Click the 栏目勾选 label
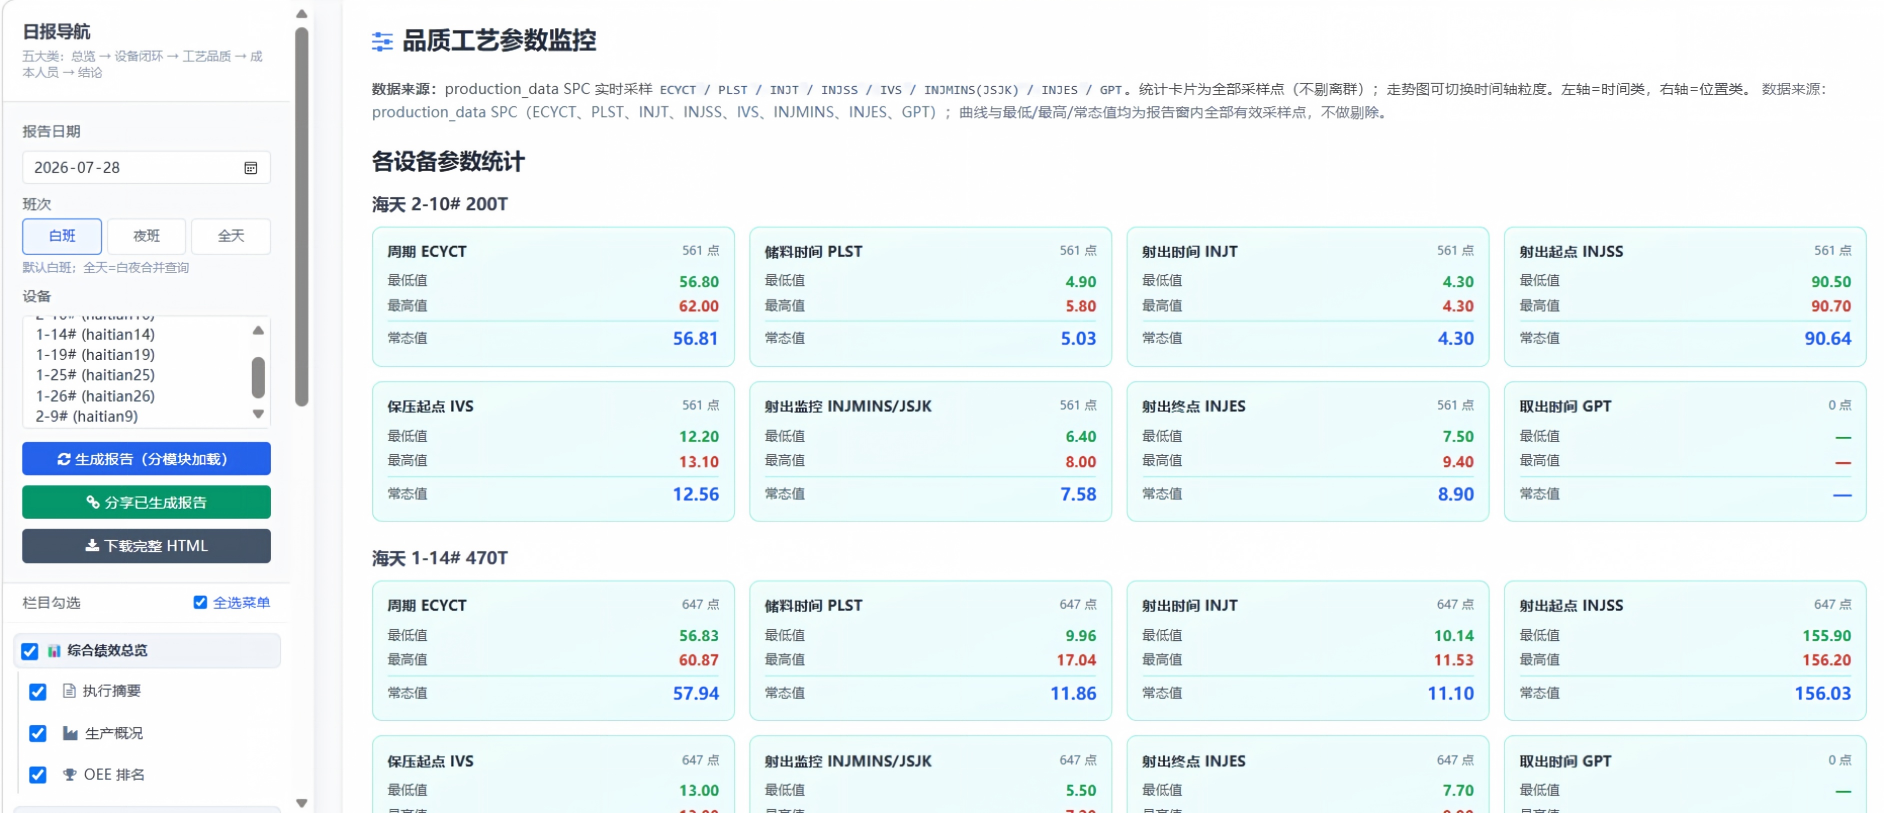Viewport: 1884px width, 813px height. [x=51, y=603]
